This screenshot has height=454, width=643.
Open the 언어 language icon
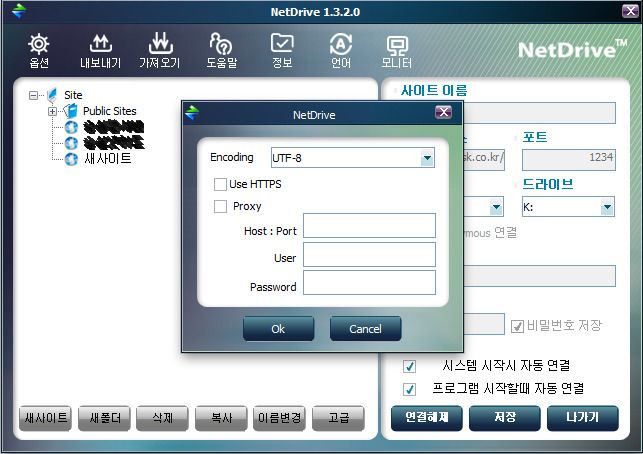click(341, 44)
